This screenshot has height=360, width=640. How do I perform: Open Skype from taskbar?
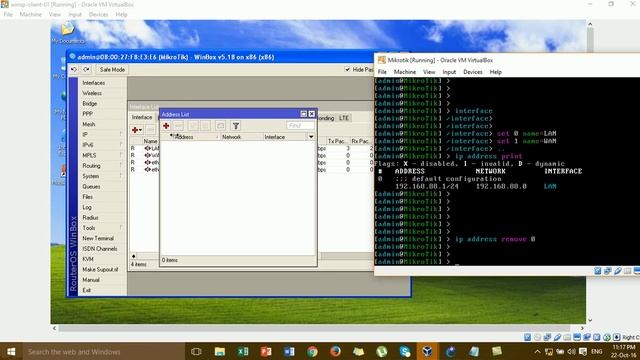(x=405, y=351)
